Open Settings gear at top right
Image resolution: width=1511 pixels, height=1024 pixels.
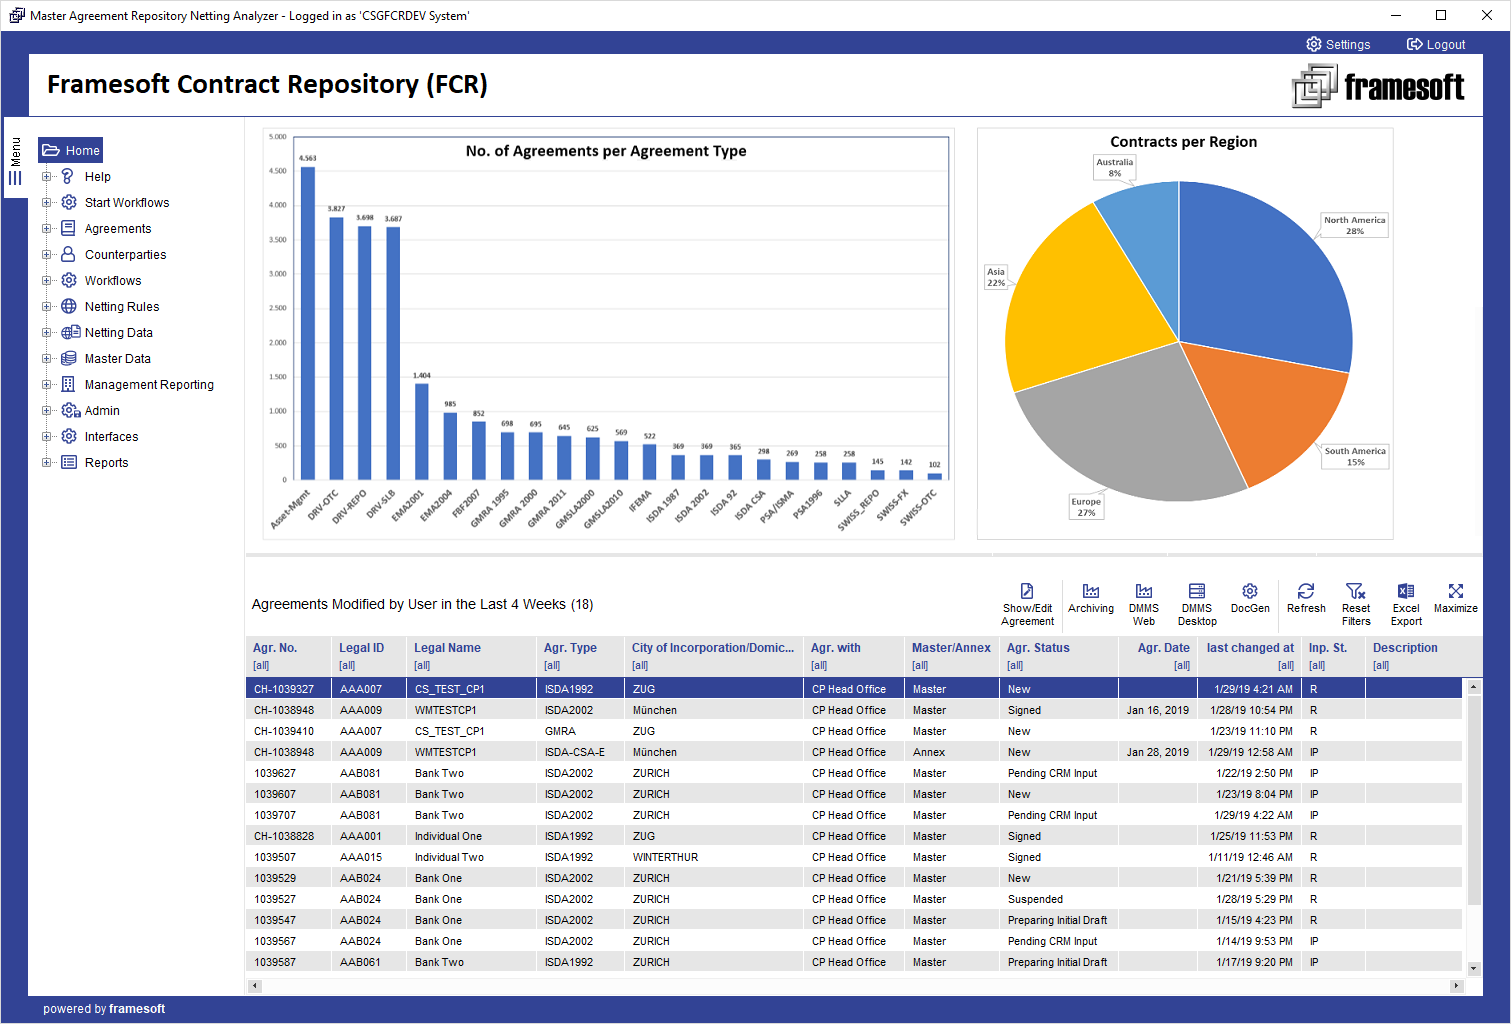pyautogui.click(x=1314, y=44)
